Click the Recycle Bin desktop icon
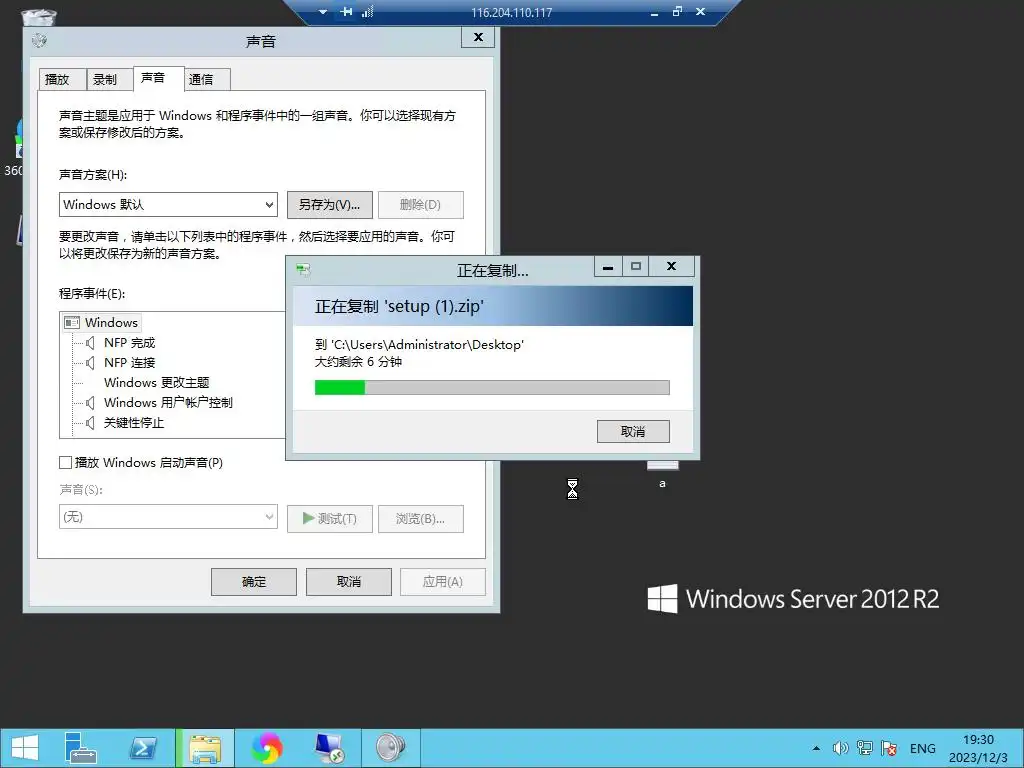The height and width of the screenshot is (768, 1024). pyautogui.click(x=38, y=17)
